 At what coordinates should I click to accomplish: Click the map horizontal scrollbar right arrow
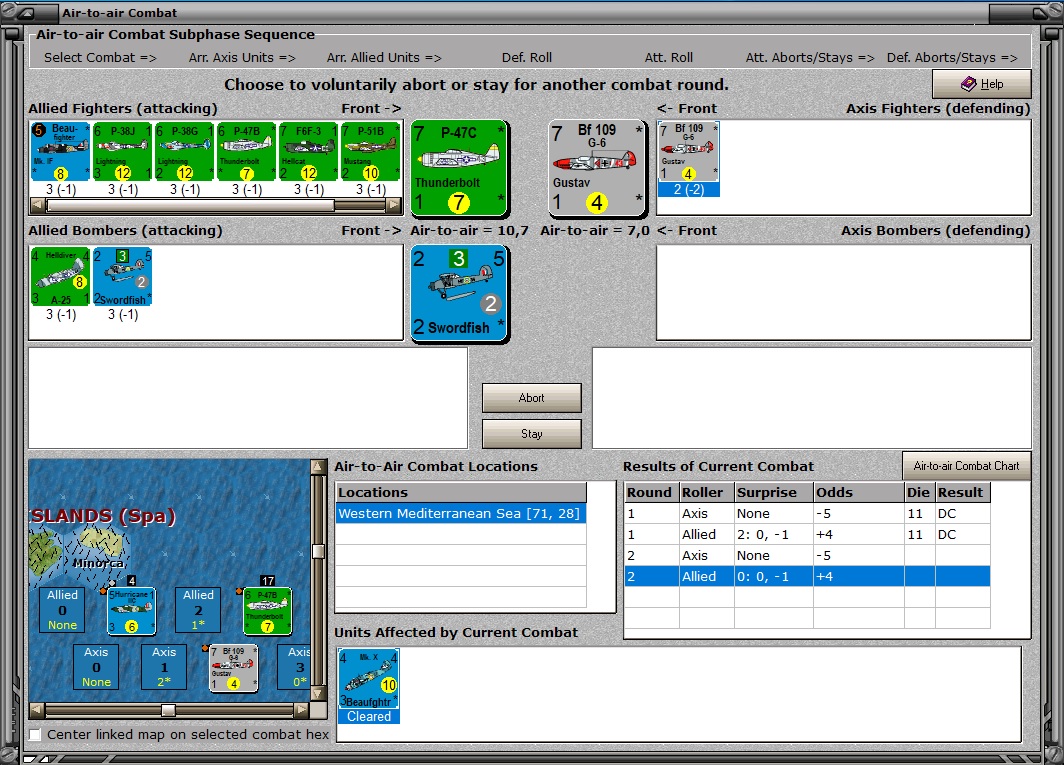coord(301,710)
